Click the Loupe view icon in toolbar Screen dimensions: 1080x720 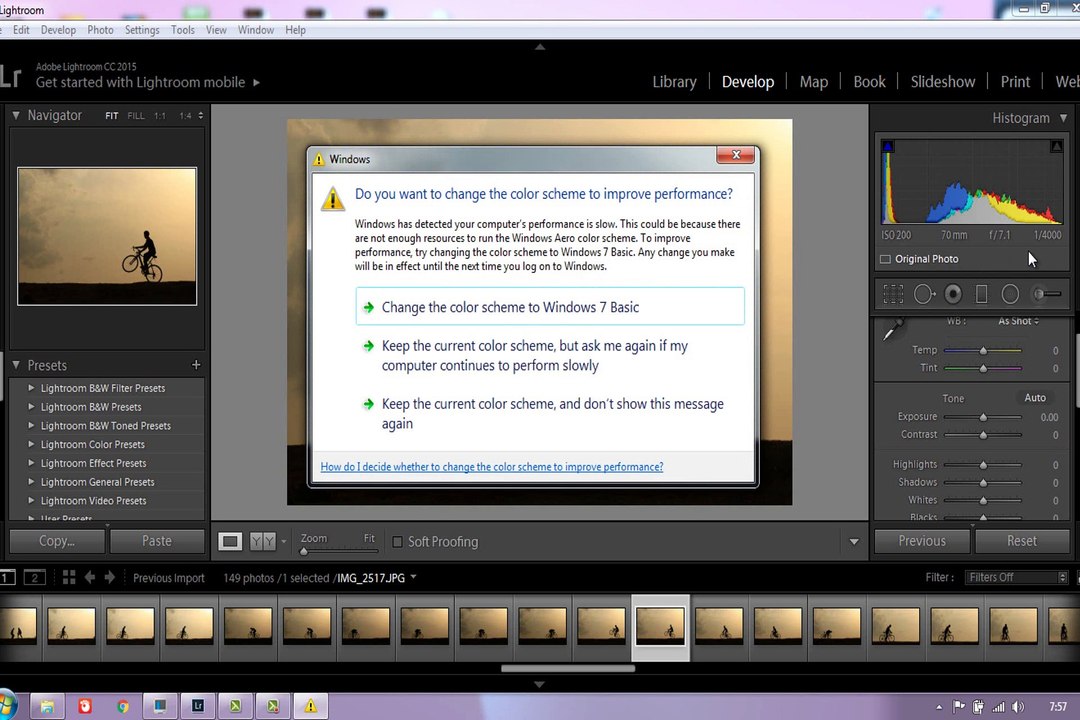(x=230, y=542)
